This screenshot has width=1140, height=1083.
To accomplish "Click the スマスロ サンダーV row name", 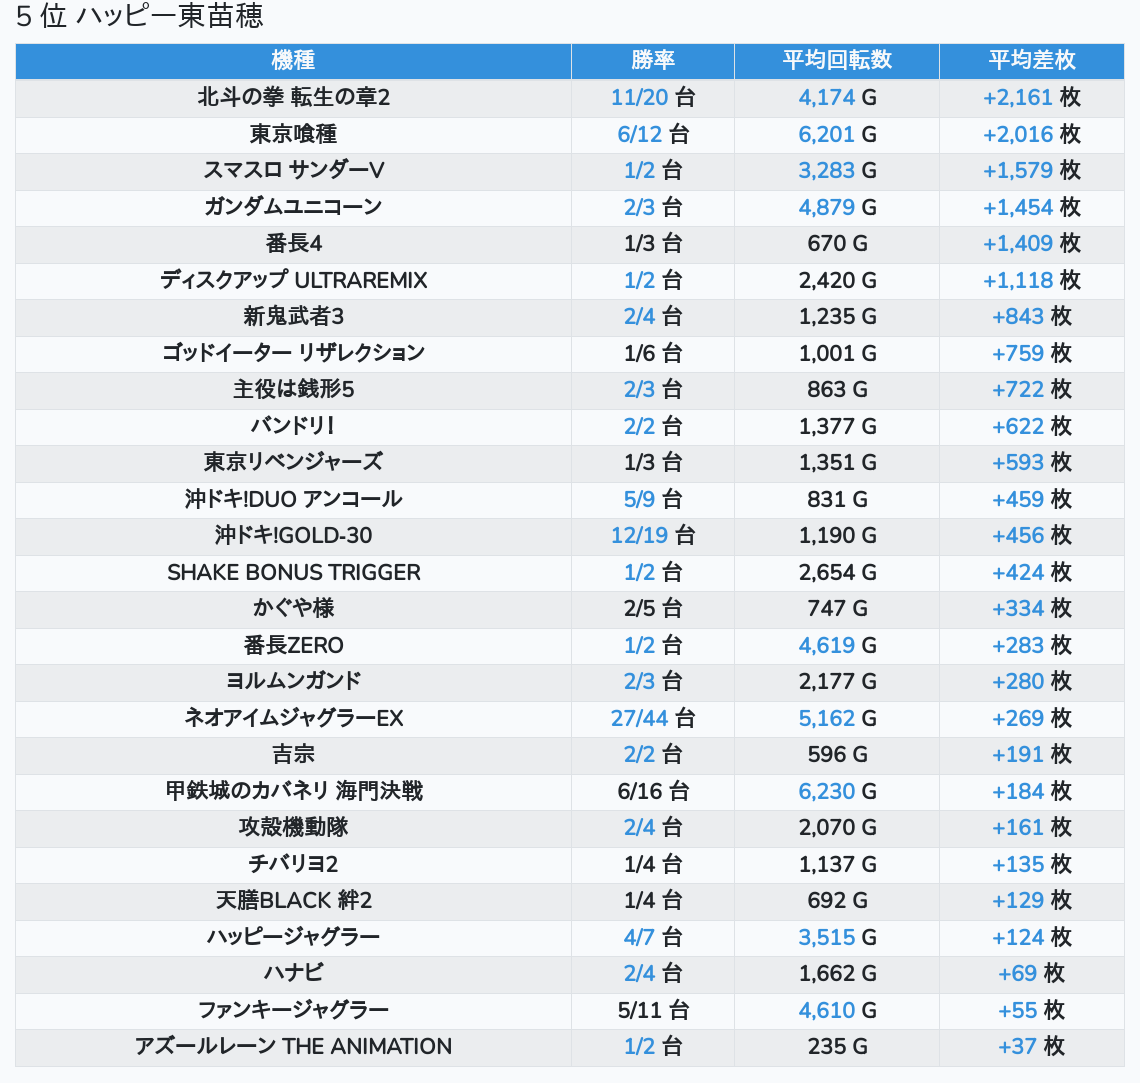I will [293, 171].
